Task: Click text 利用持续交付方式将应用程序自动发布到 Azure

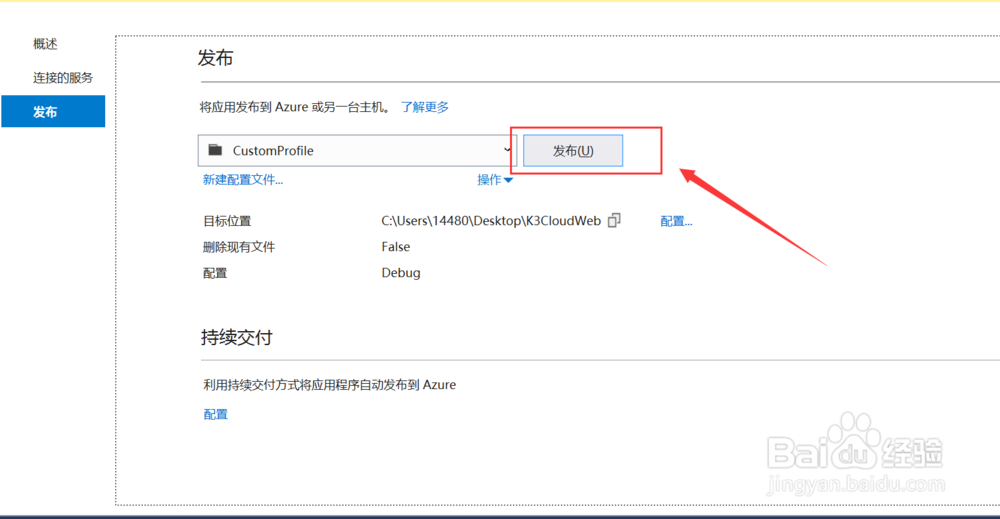Action: 330,384
